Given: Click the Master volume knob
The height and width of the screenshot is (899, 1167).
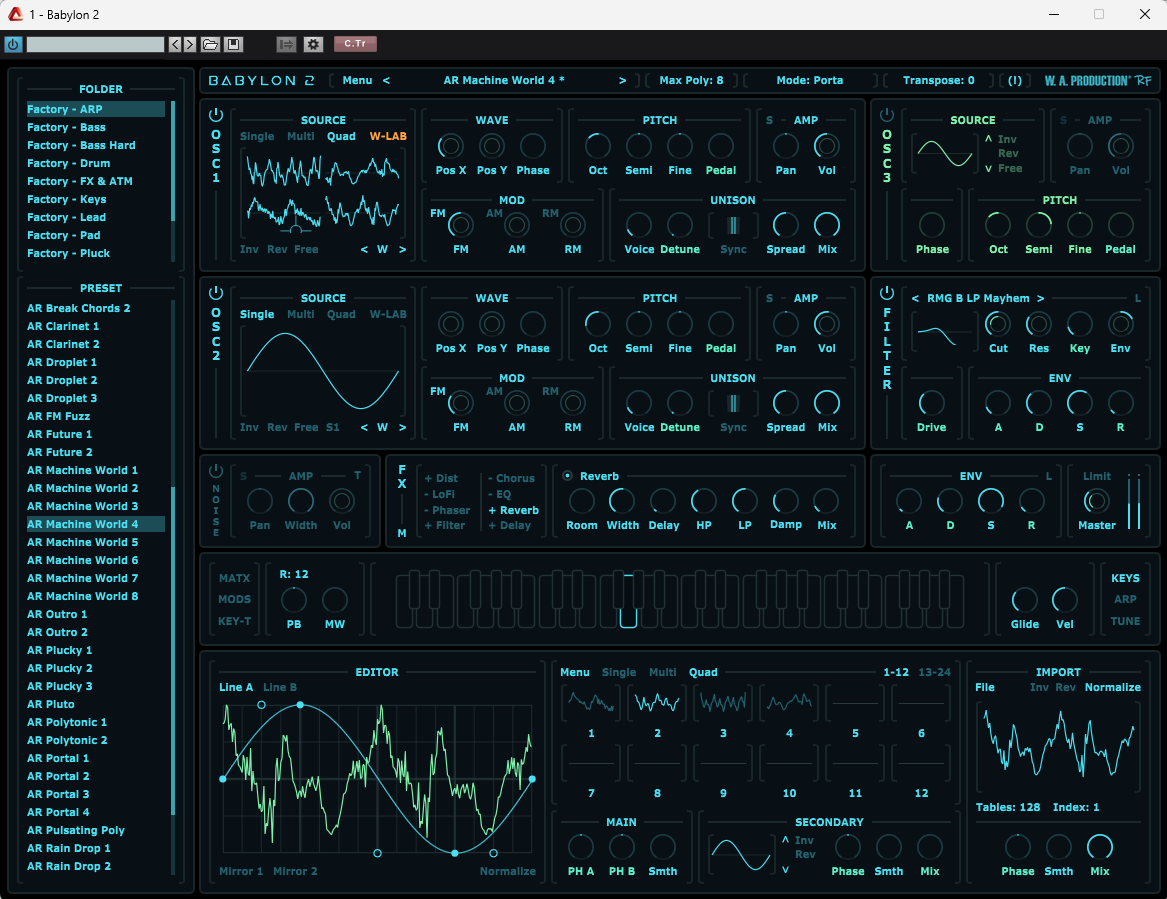Looking at the screenshot, I should click(x=1097, y=501).
